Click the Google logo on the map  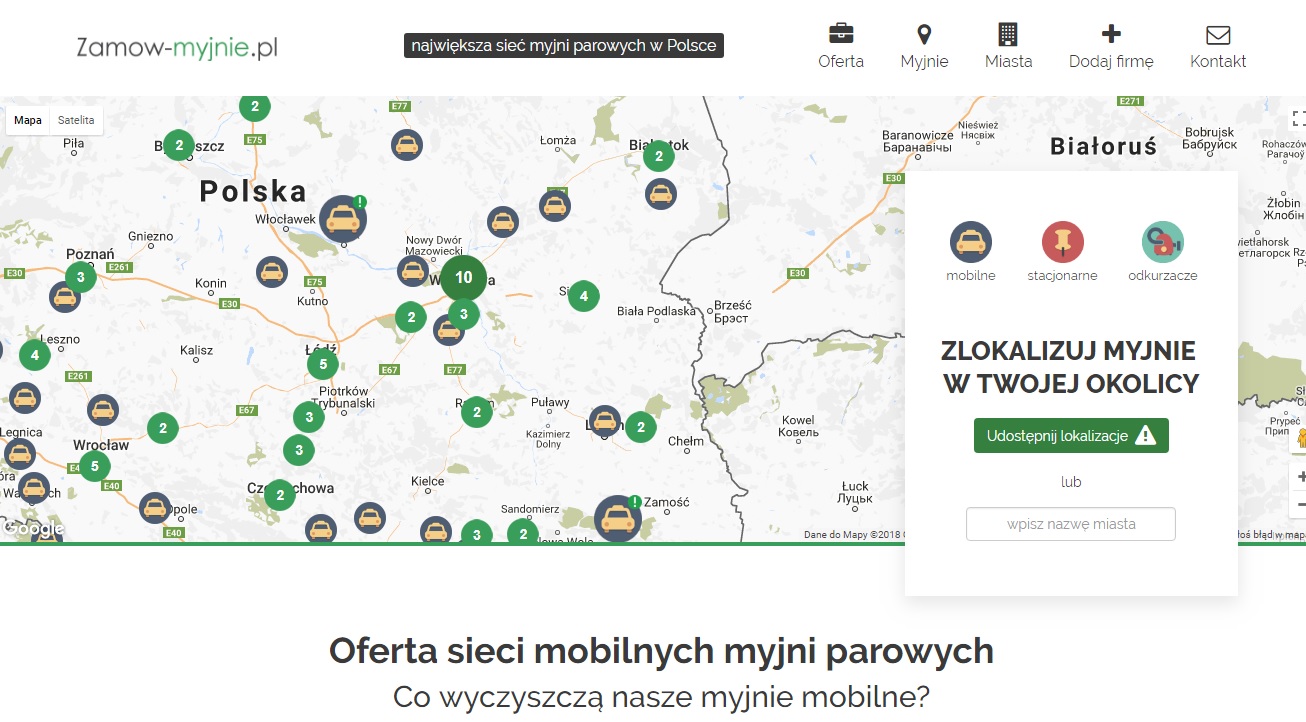[33, 528]
